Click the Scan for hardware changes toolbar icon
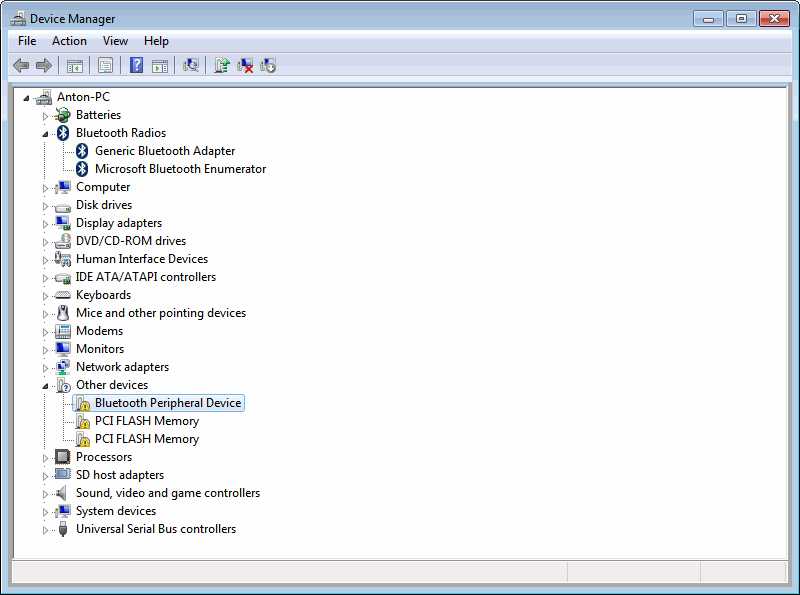 pyautogui.click(x=191, y=65)
